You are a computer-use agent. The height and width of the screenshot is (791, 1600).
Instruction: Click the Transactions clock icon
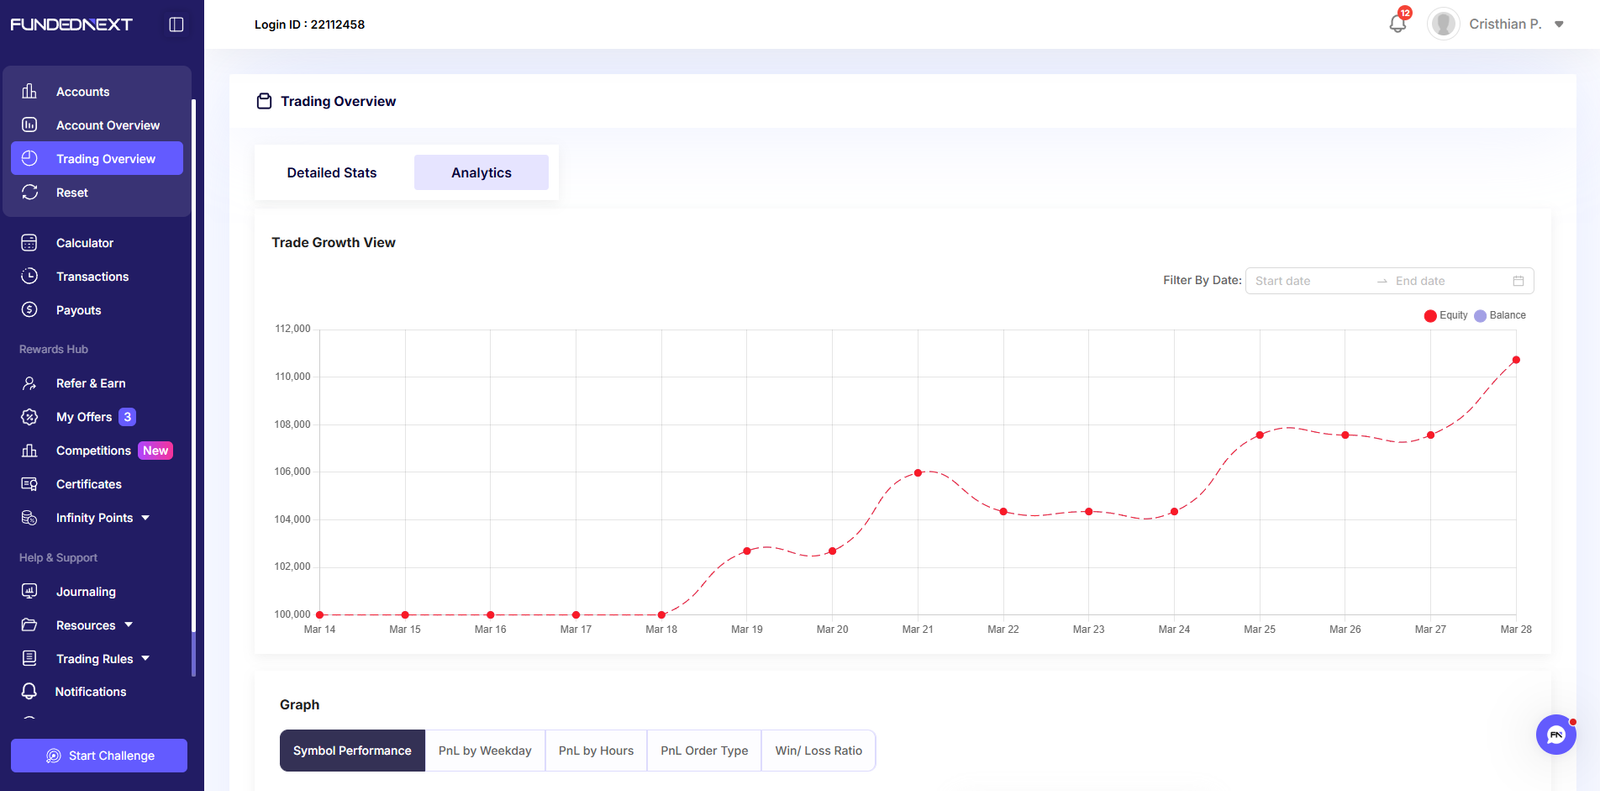coord(29,276)
